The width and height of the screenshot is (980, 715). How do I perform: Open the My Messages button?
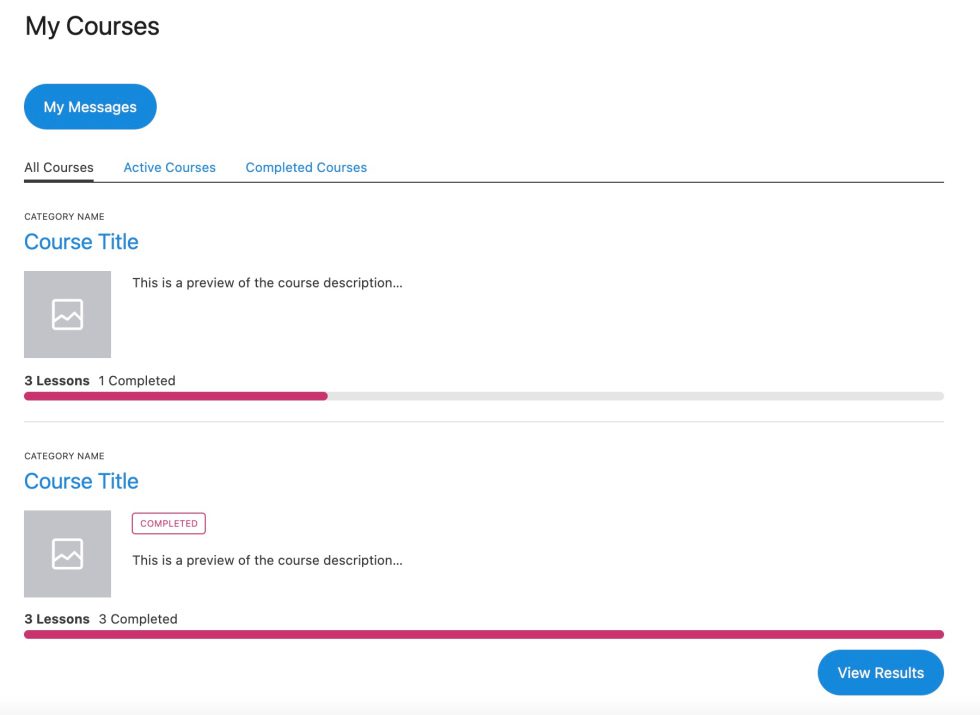pos(90,107)
